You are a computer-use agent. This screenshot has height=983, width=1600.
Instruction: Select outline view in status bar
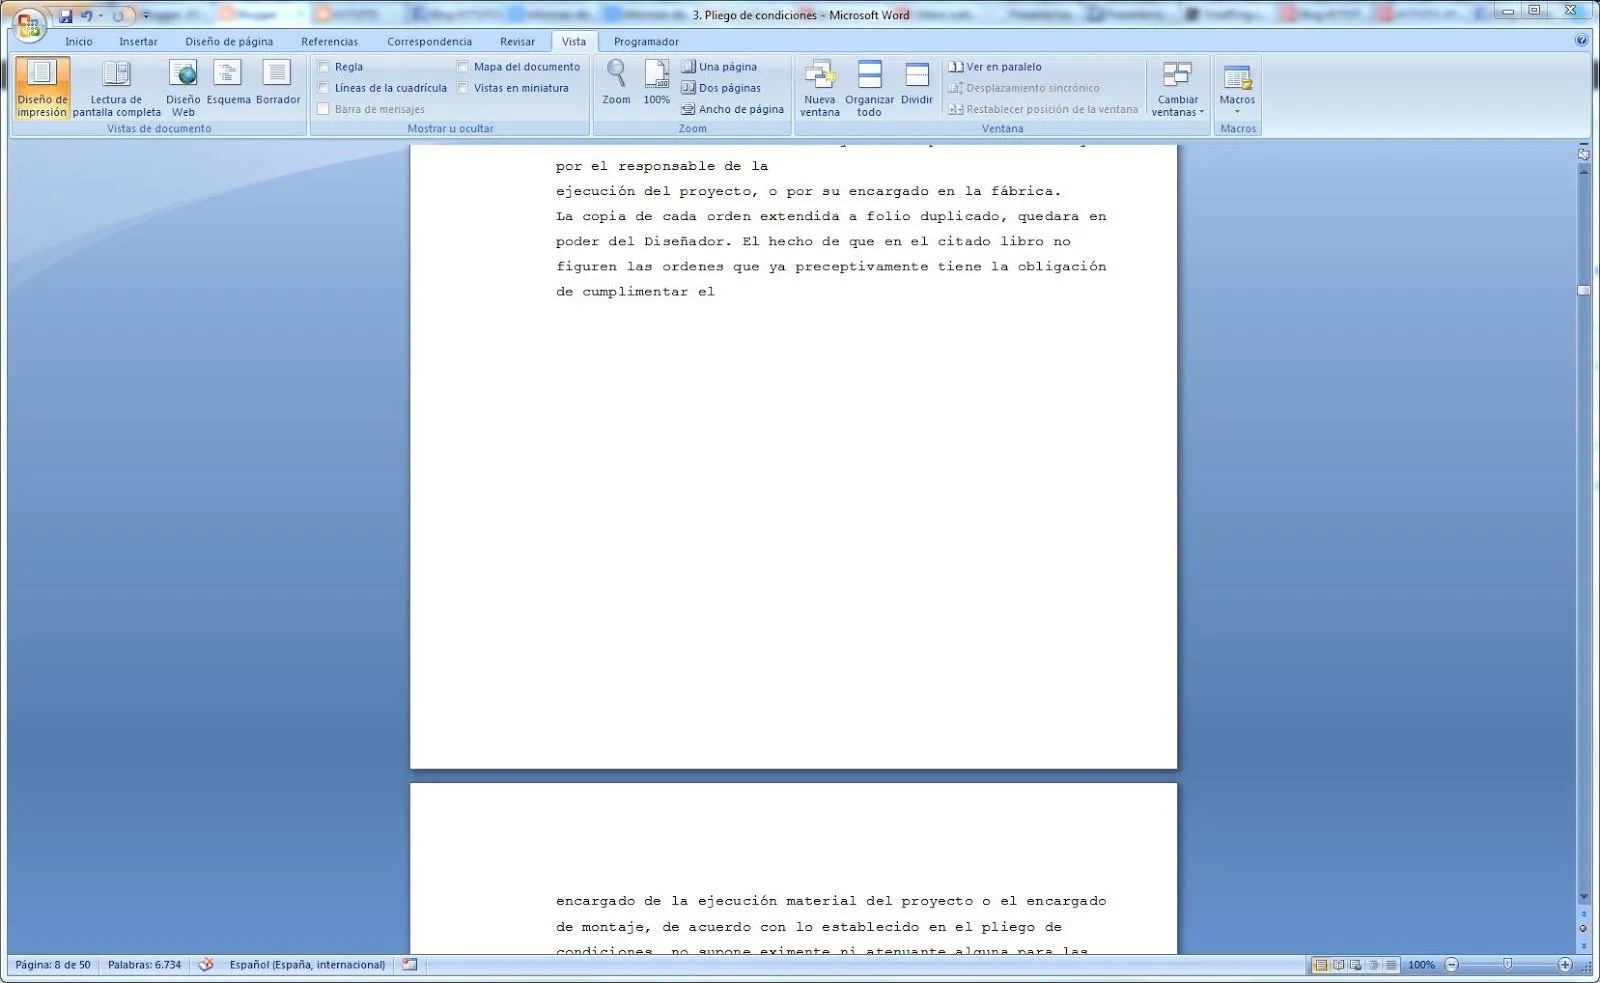[1374, 965]
